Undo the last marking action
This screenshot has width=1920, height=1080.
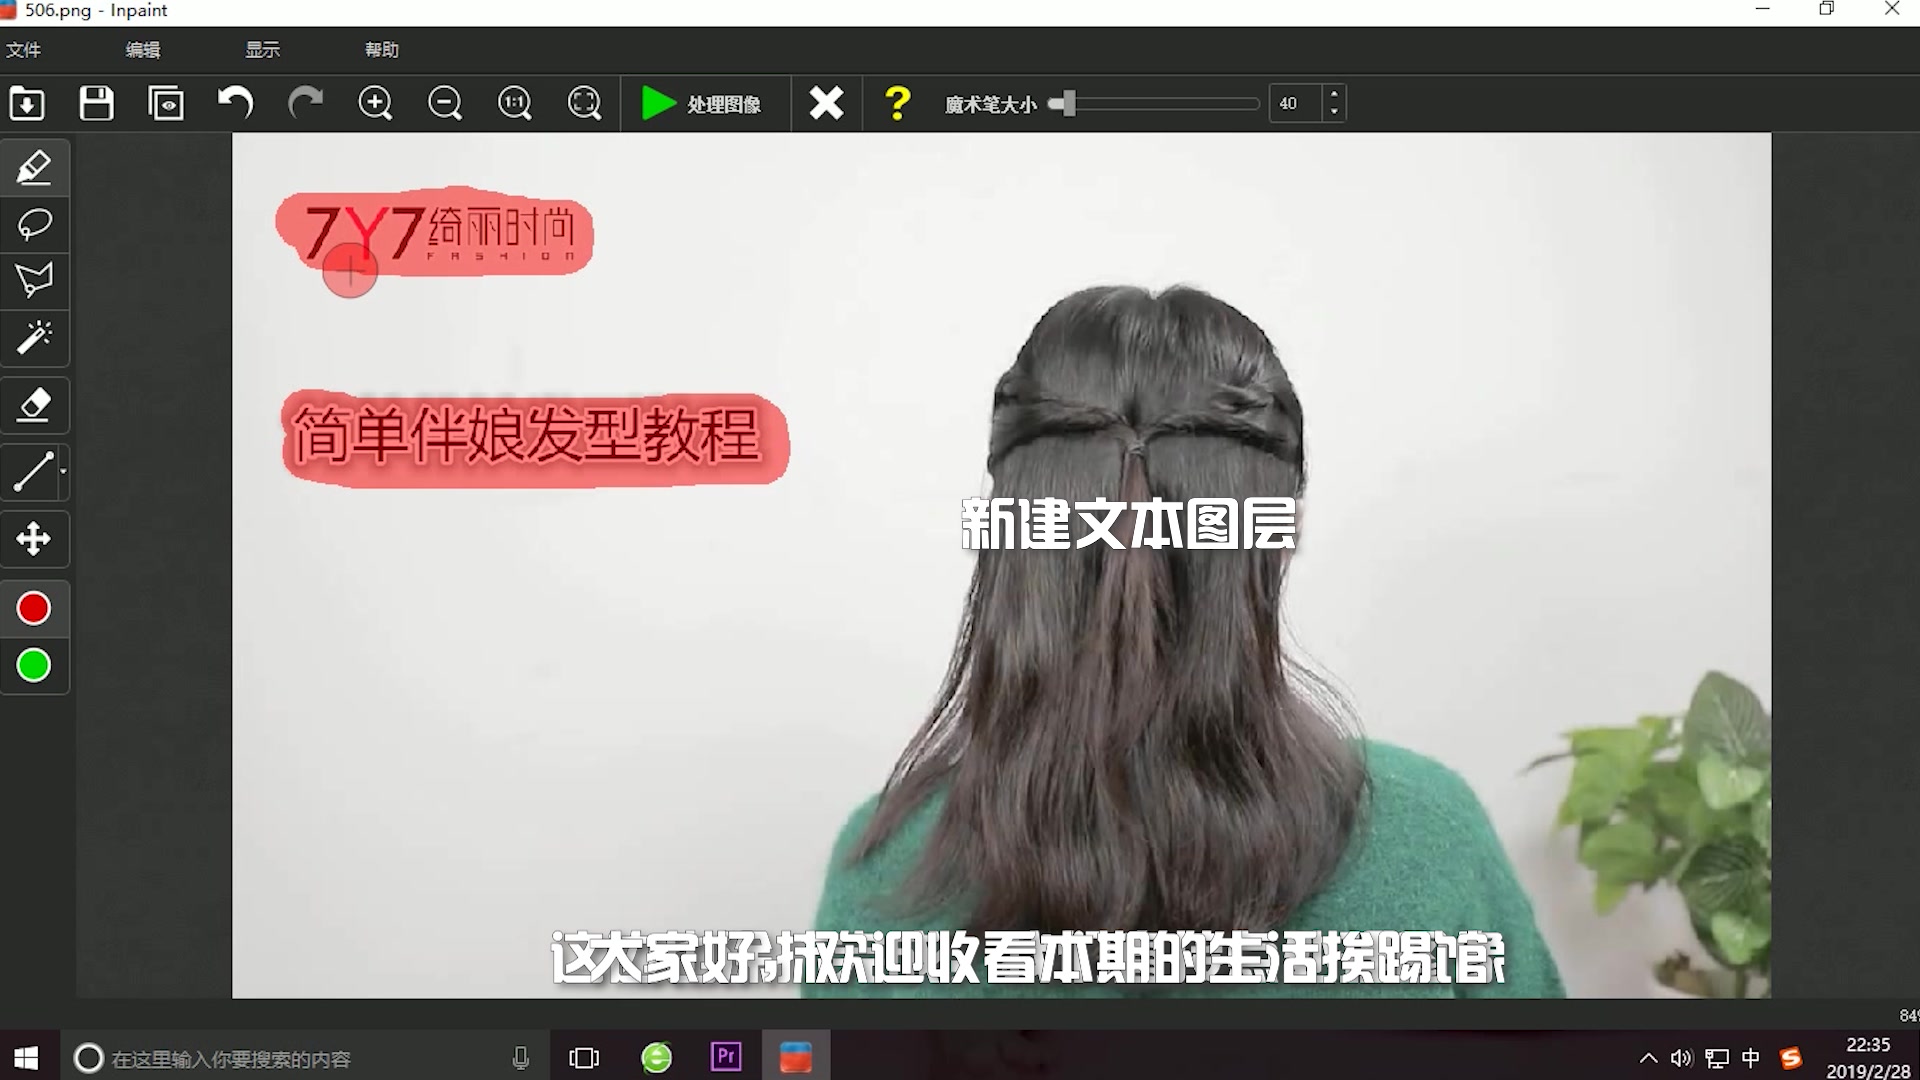click(236, 103)
